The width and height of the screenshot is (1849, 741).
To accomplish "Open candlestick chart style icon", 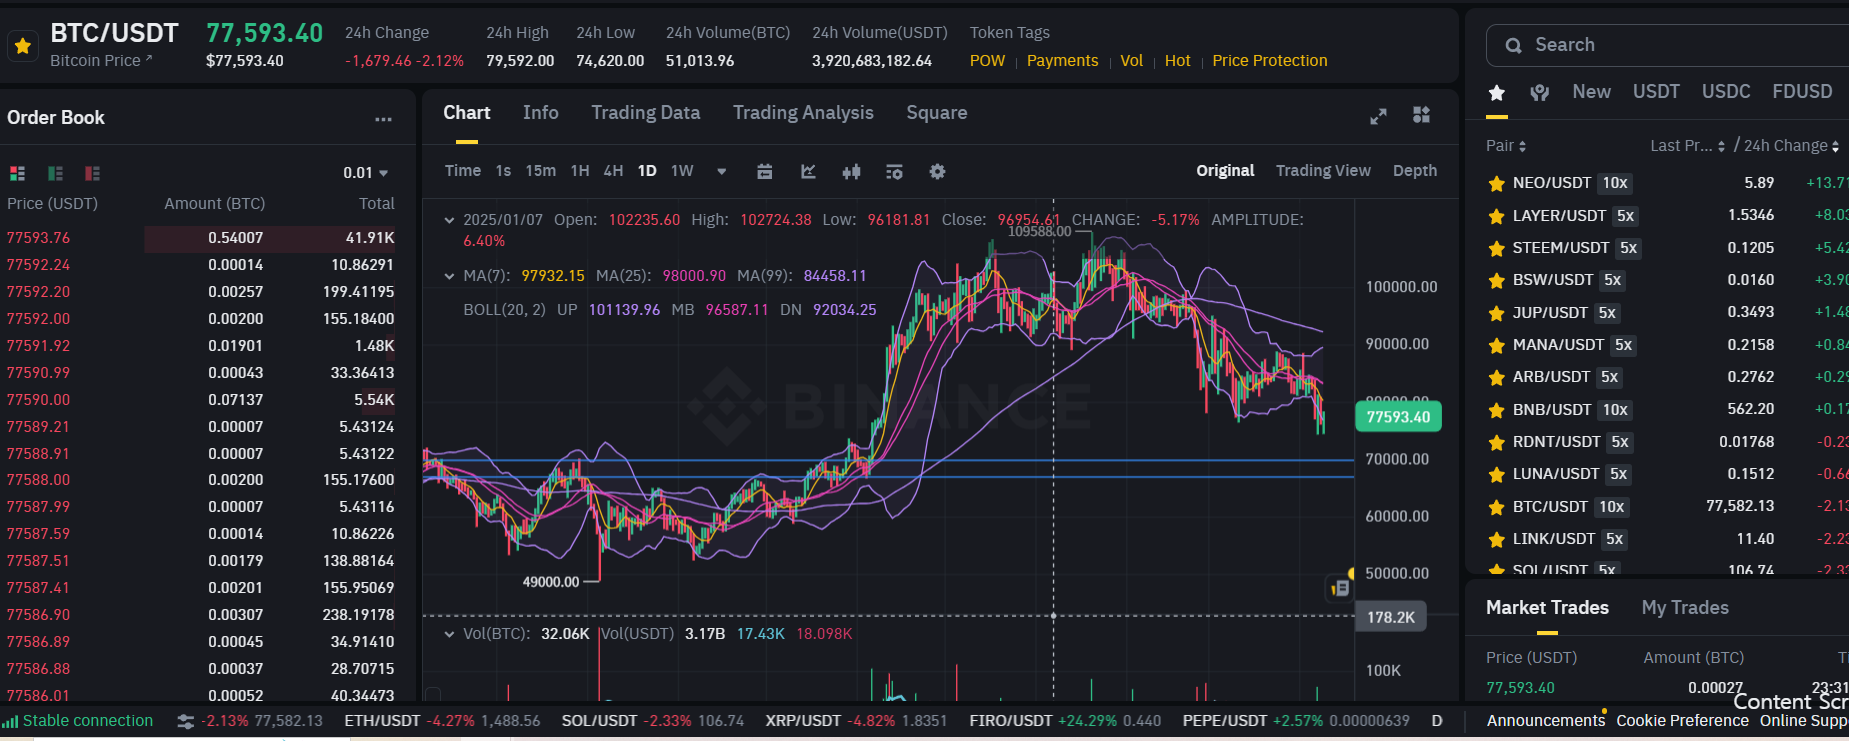I will coord(851,172).
